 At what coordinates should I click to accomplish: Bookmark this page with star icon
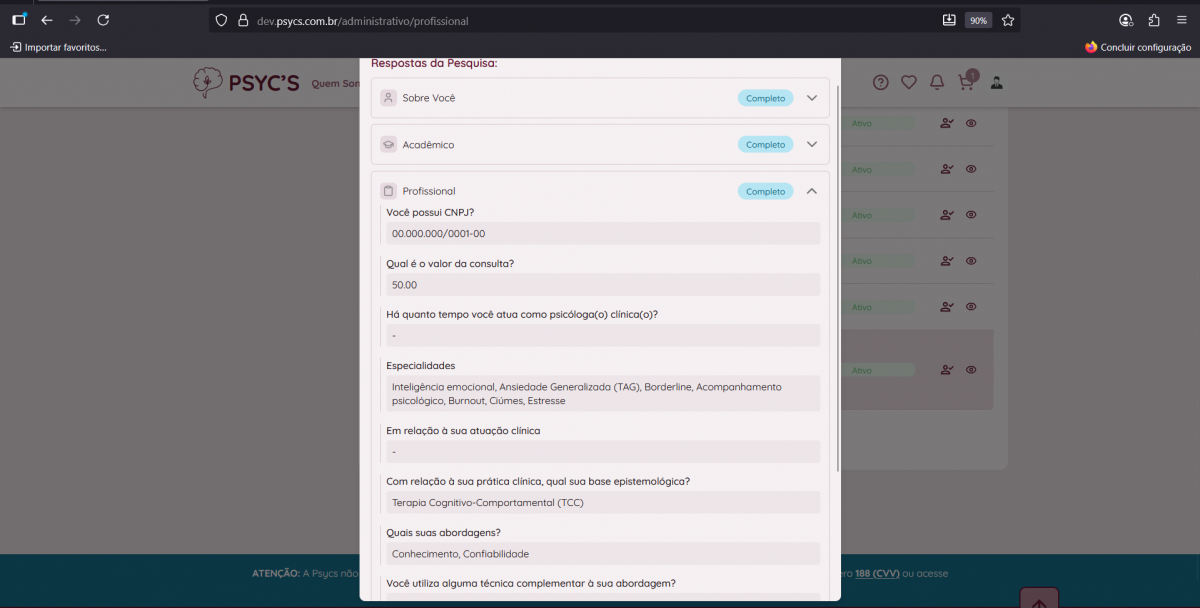[x=1008, y=20]
